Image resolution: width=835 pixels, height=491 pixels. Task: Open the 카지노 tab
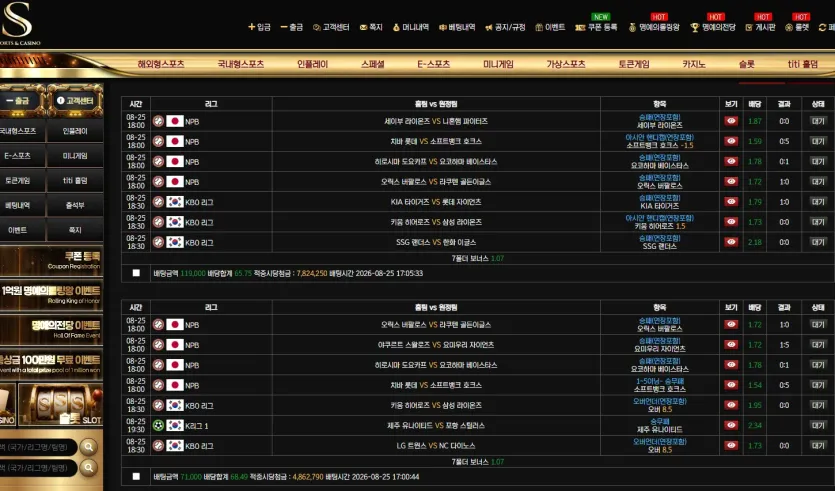(x=694, y=64)
